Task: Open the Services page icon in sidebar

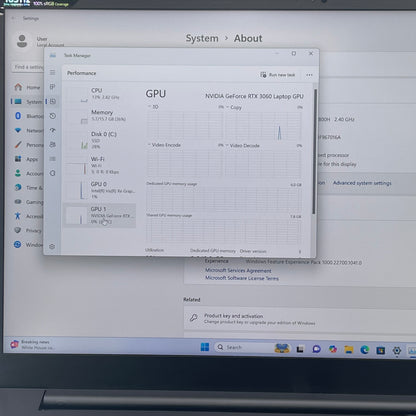Action: 52,173
